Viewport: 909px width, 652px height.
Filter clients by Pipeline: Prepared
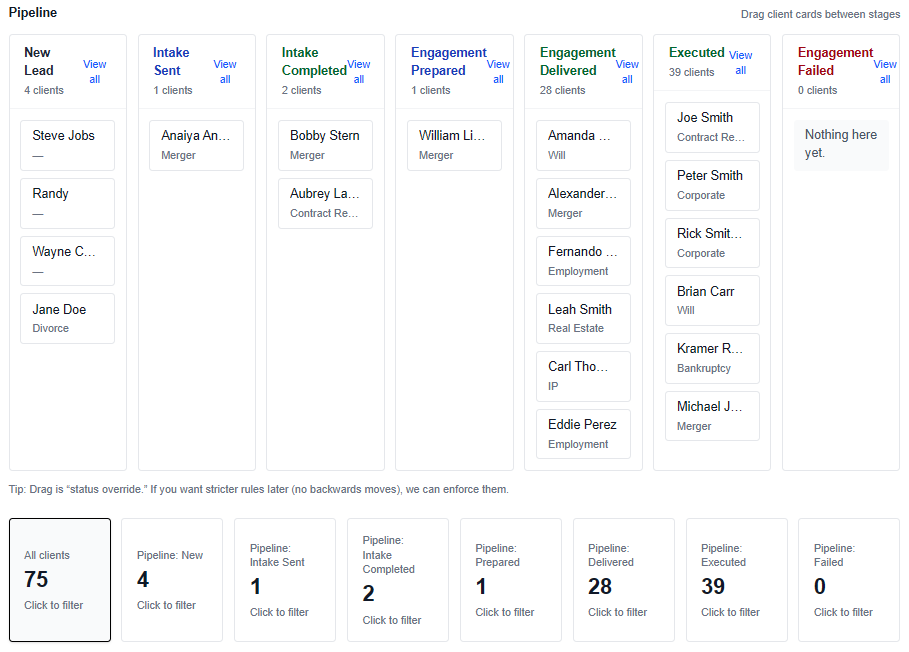[x=511, y=580]
